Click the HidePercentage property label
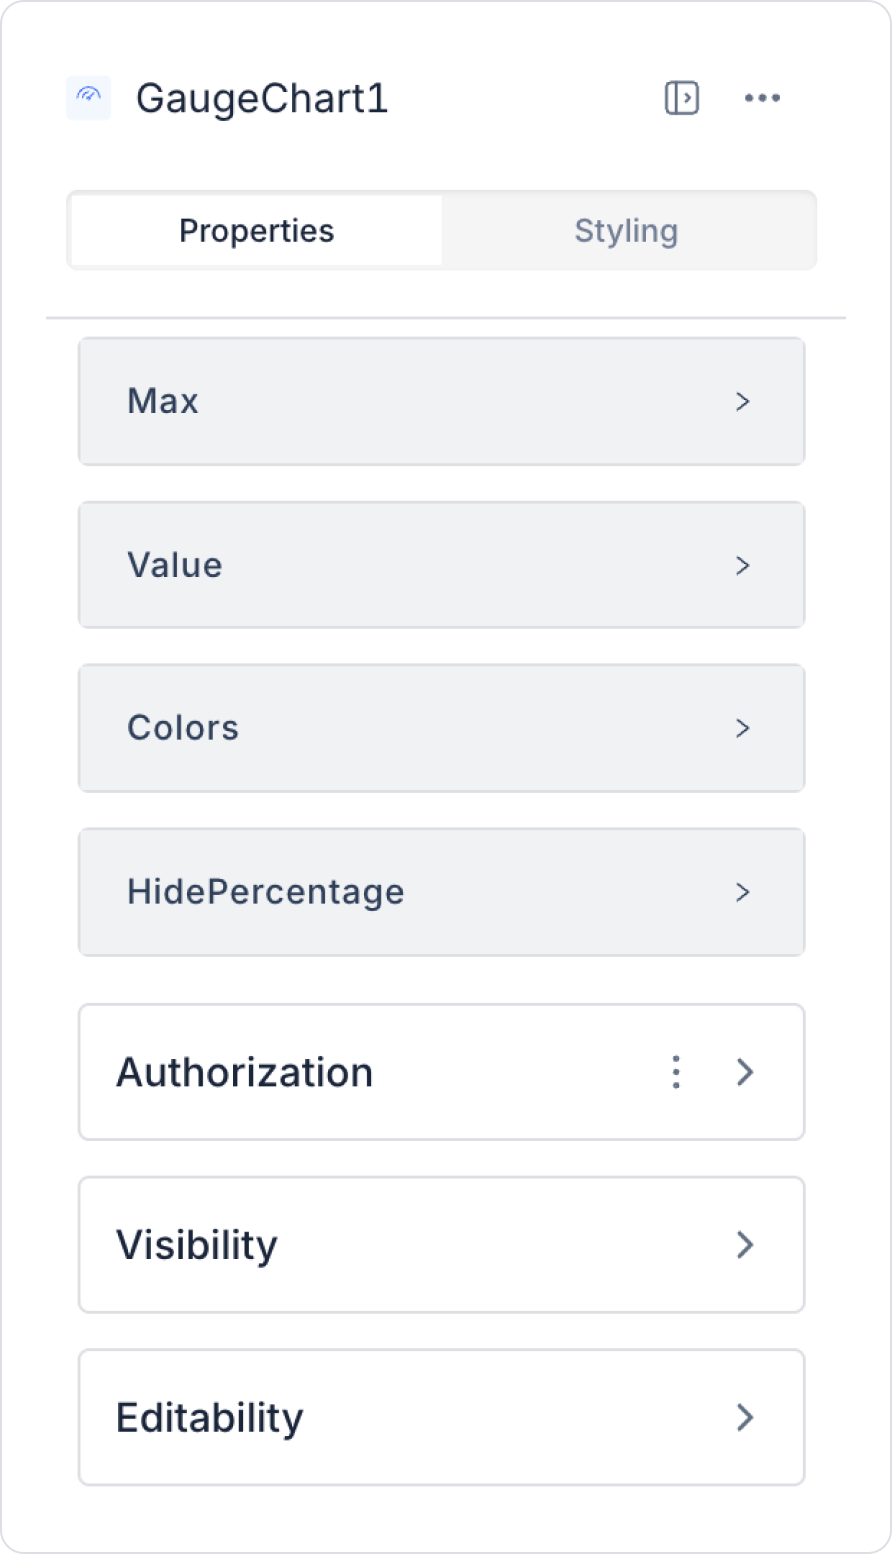Screen dimensions: 892x1554 266,892
